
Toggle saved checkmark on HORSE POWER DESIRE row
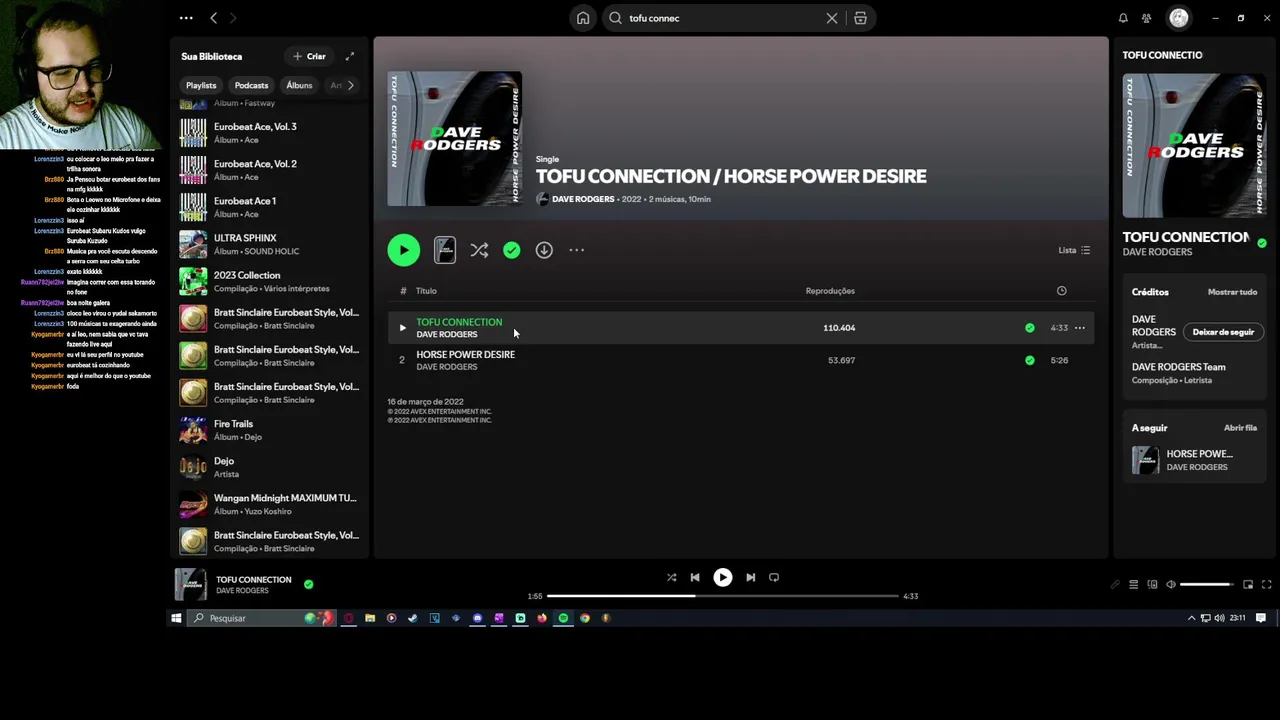point(1030,360)
